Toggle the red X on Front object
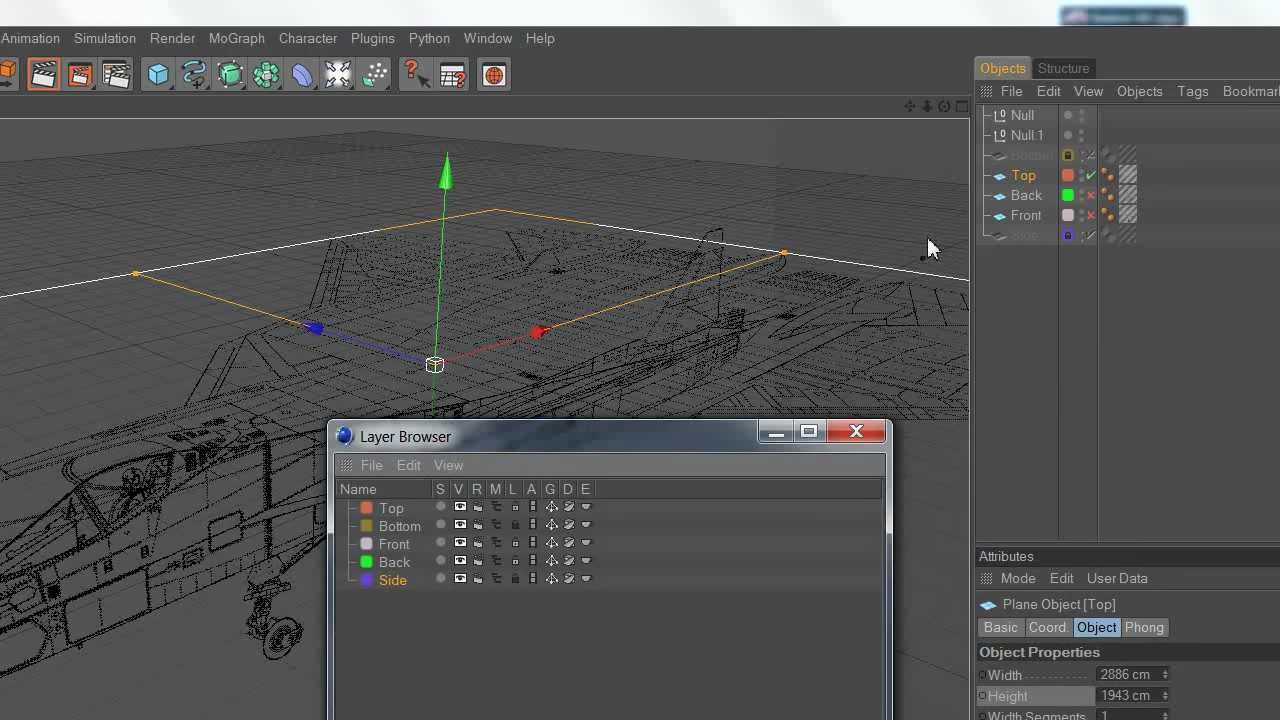1280x720 pixels. 1091,215
